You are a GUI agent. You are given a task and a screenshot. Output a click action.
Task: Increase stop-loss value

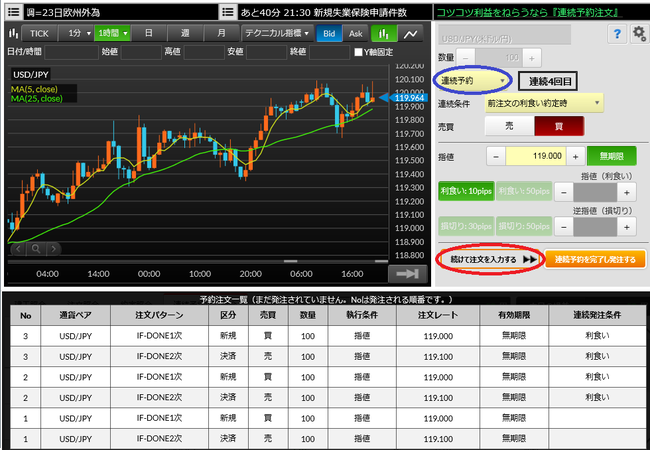click(x=626, y=227)
